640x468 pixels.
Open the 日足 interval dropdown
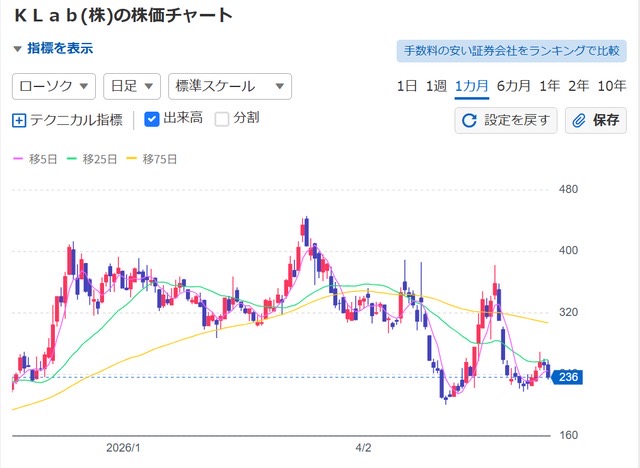pyautogui.click(x=132, y=86)
